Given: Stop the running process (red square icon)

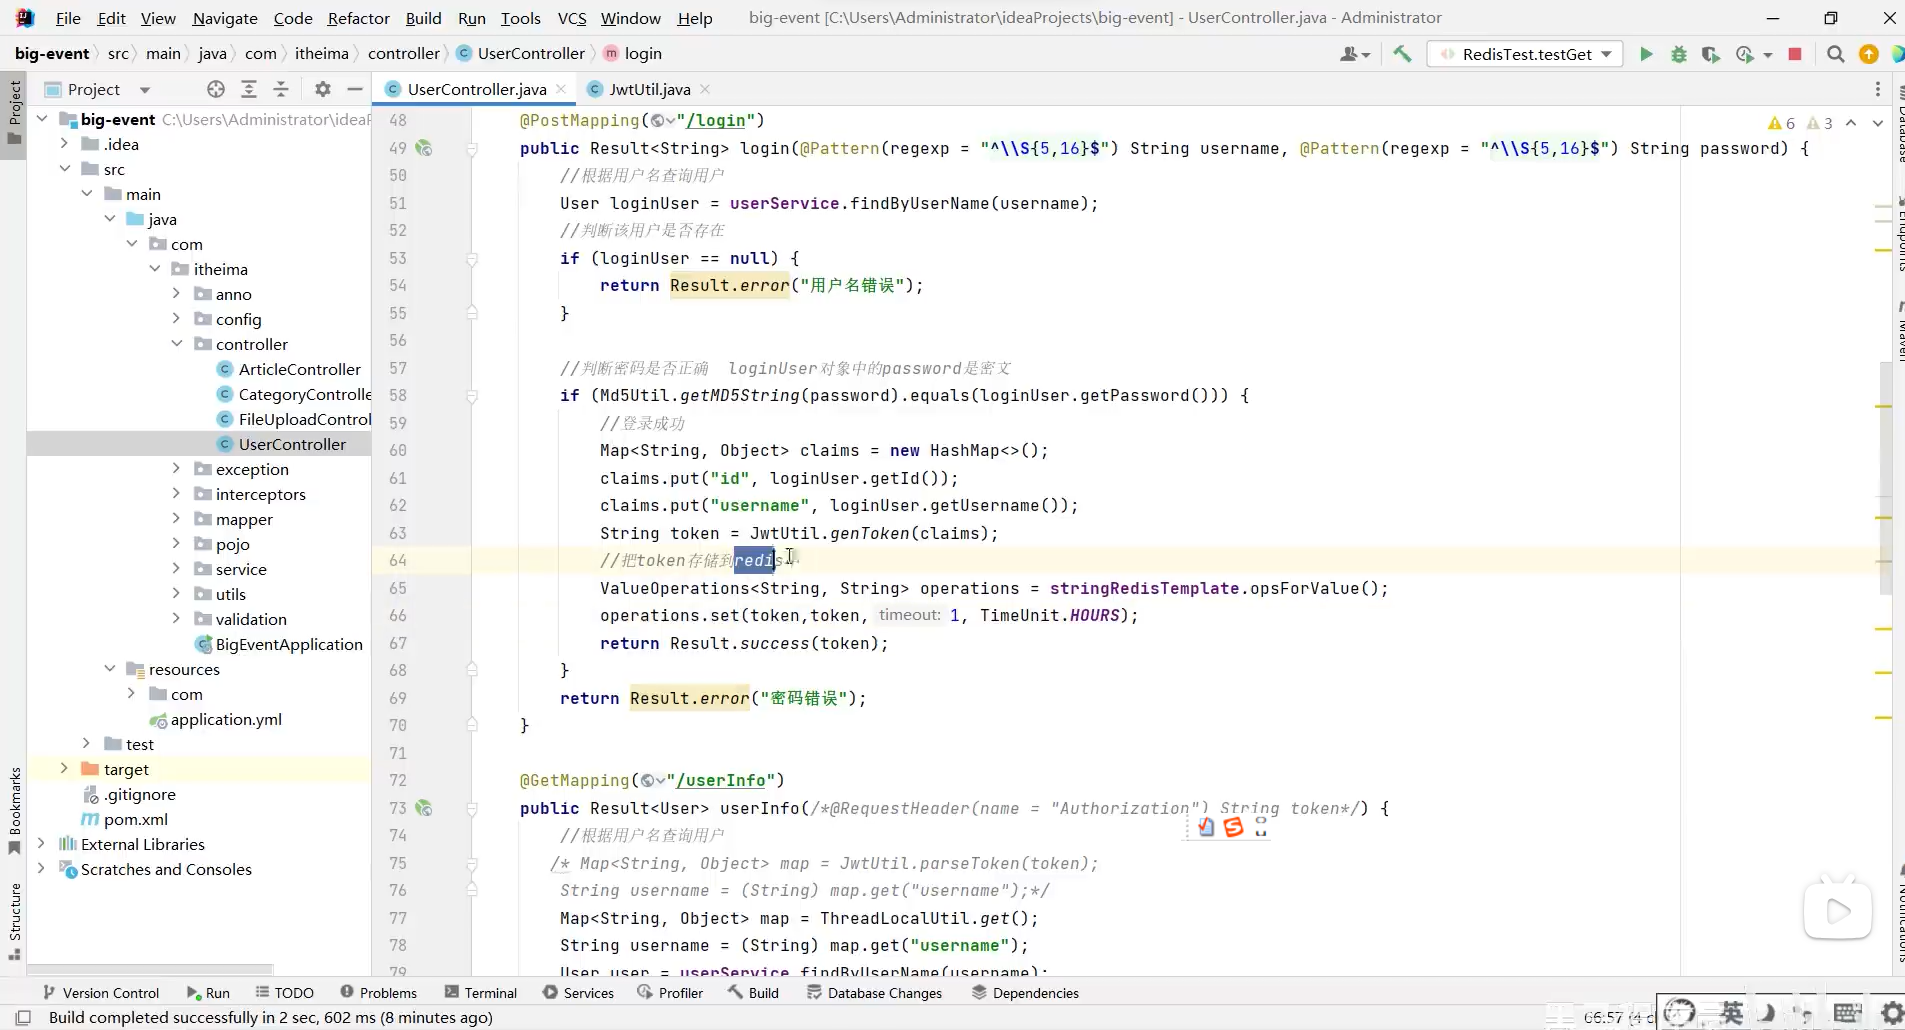Looking at the screenshot, I should pyautogui.click(x=1797, y=54).
